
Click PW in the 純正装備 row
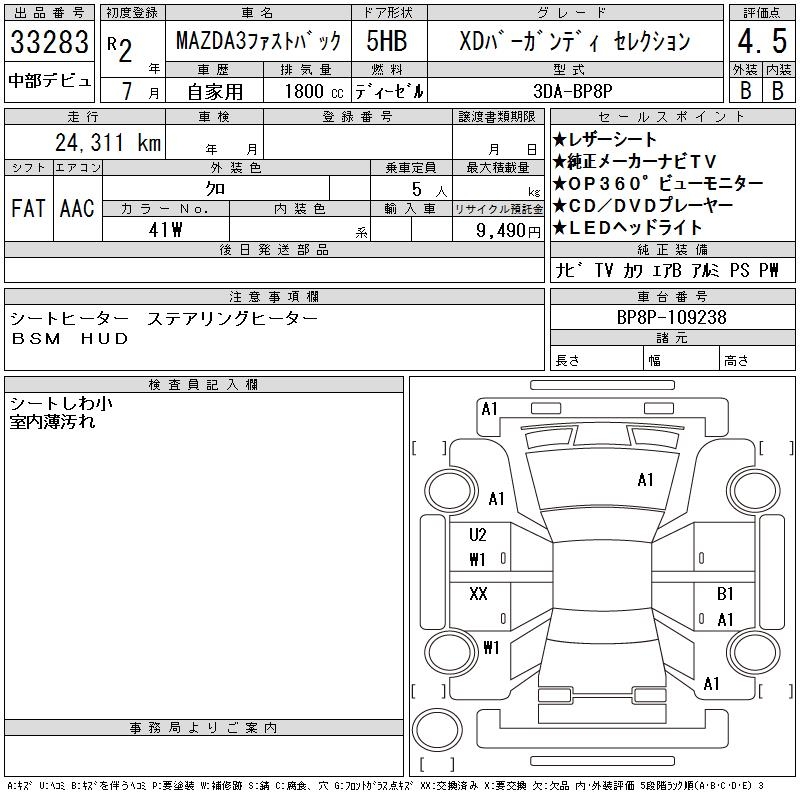pos(769,270)
